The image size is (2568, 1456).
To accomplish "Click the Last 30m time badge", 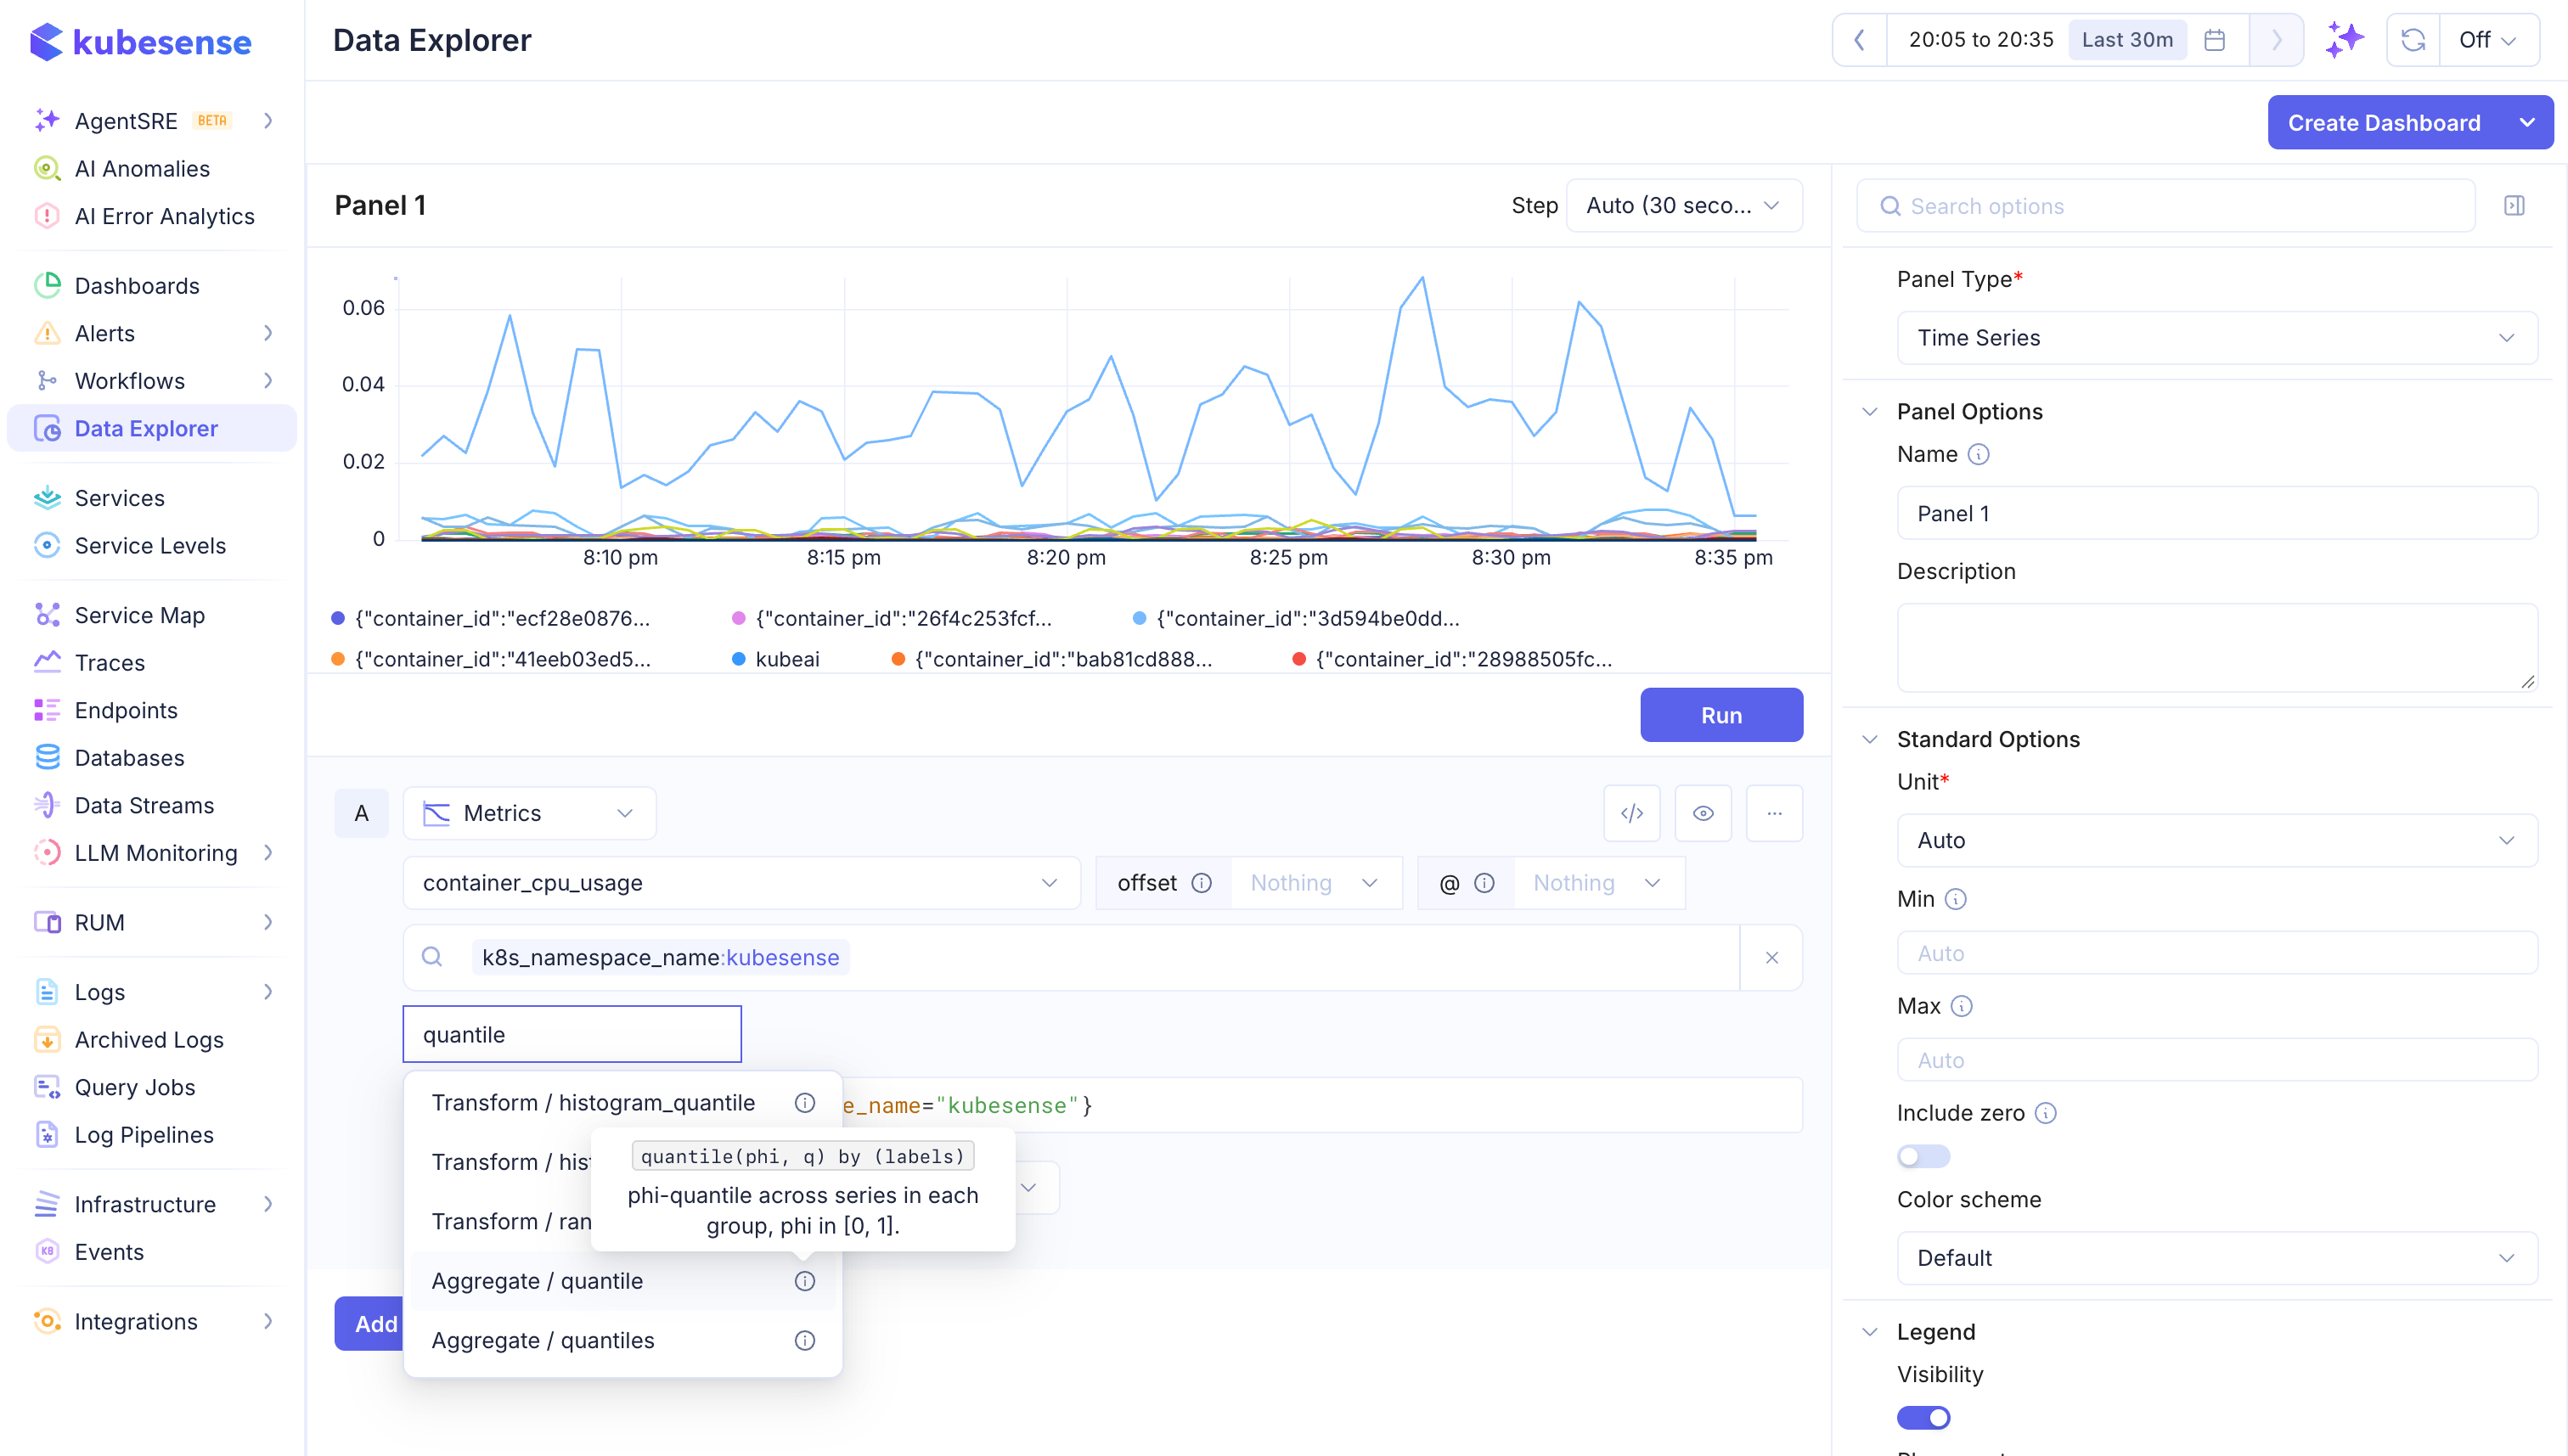I will [x=2127, y=40].
